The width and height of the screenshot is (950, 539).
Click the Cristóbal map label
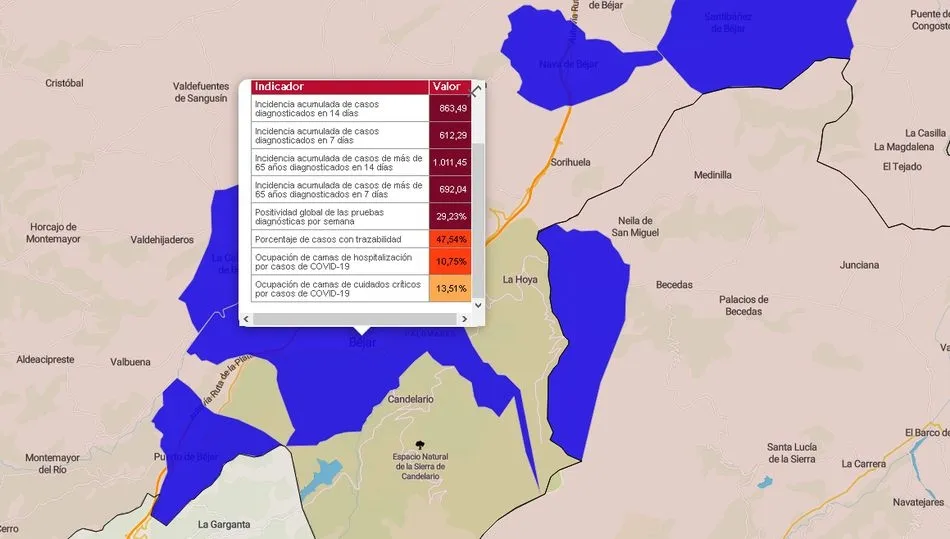coord(64,83)
